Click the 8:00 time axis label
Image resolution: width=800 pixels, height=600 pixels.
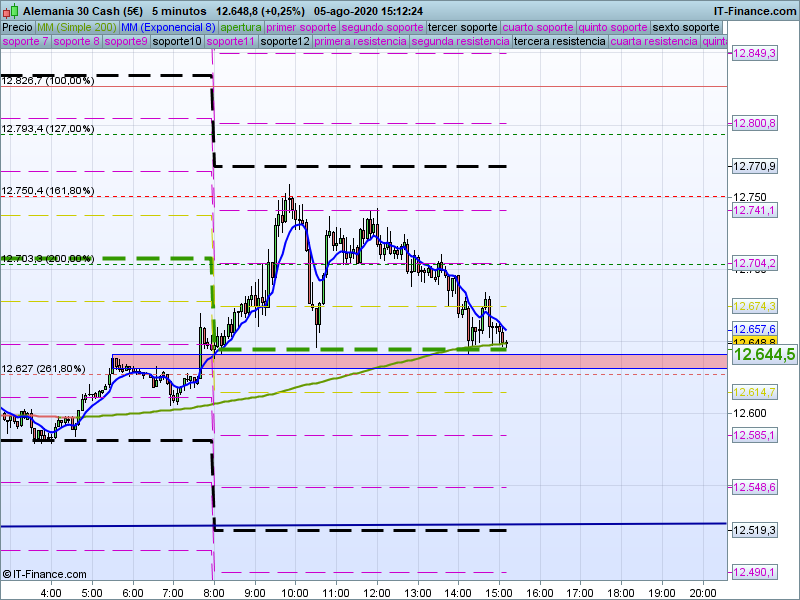coord(213,592)
